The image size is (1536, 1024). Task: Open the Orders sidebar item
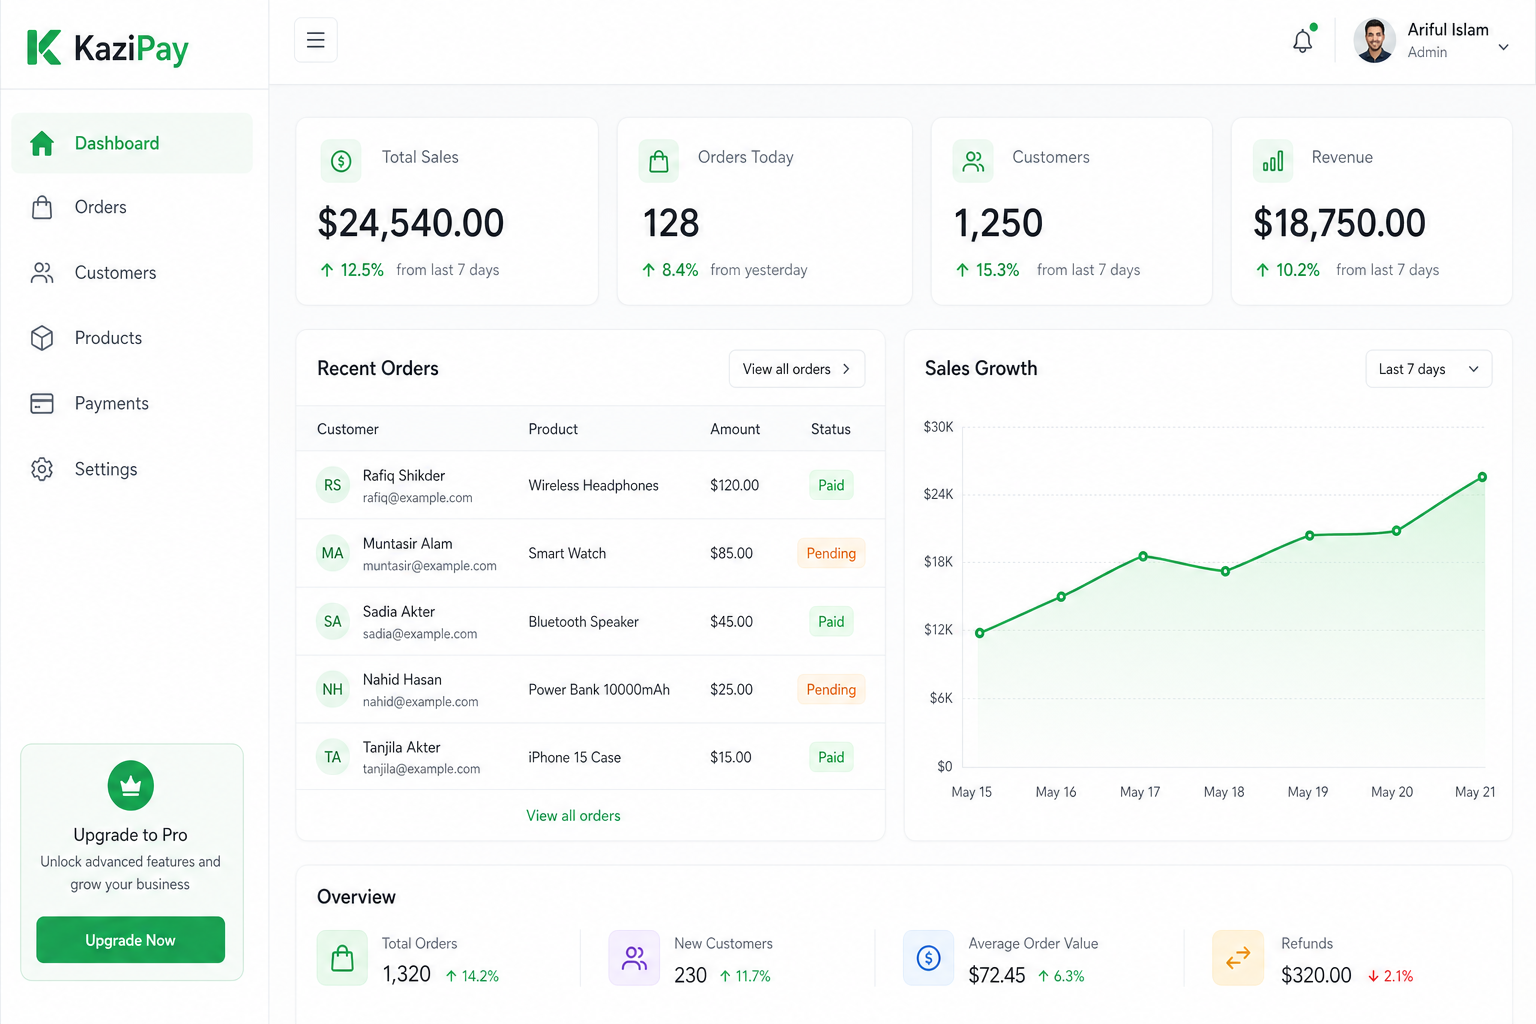pyautogui.click(x=132, y=207)
